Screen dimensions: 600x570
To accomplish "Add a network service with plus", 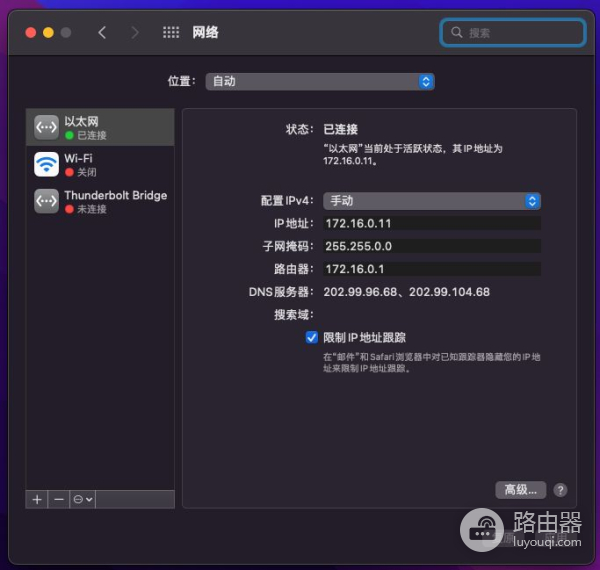I will pyautogui.click(x=37, y=500).
